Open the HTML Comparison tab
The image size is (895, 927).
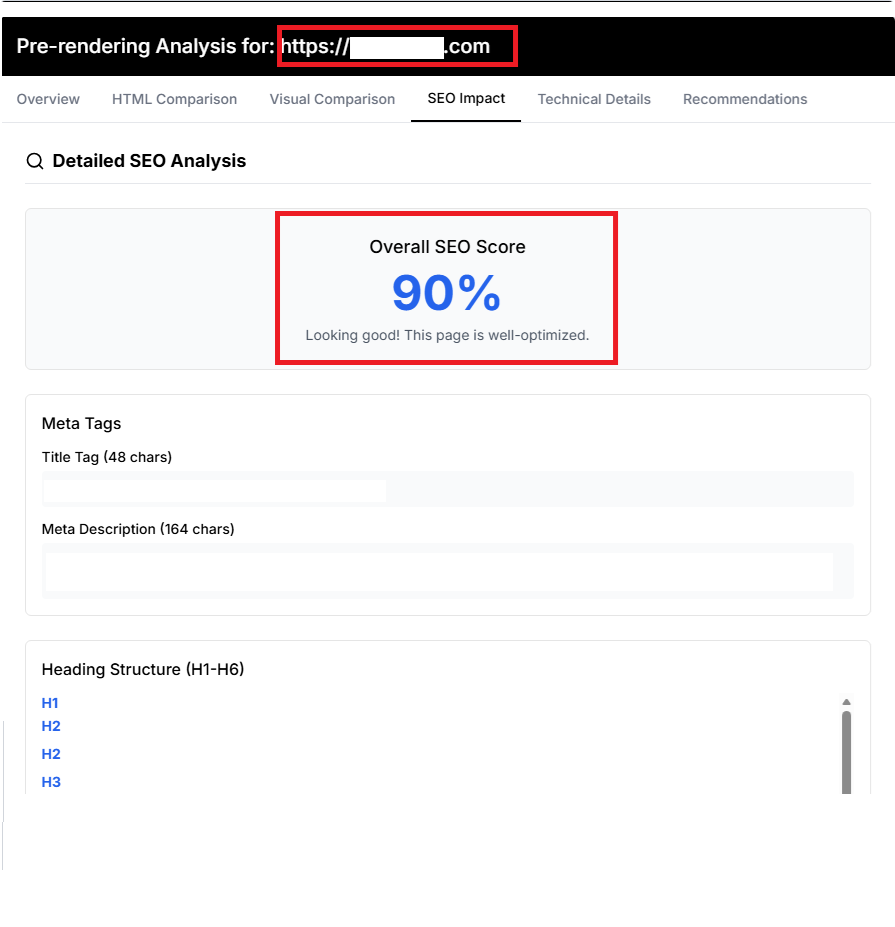point(174,99)
